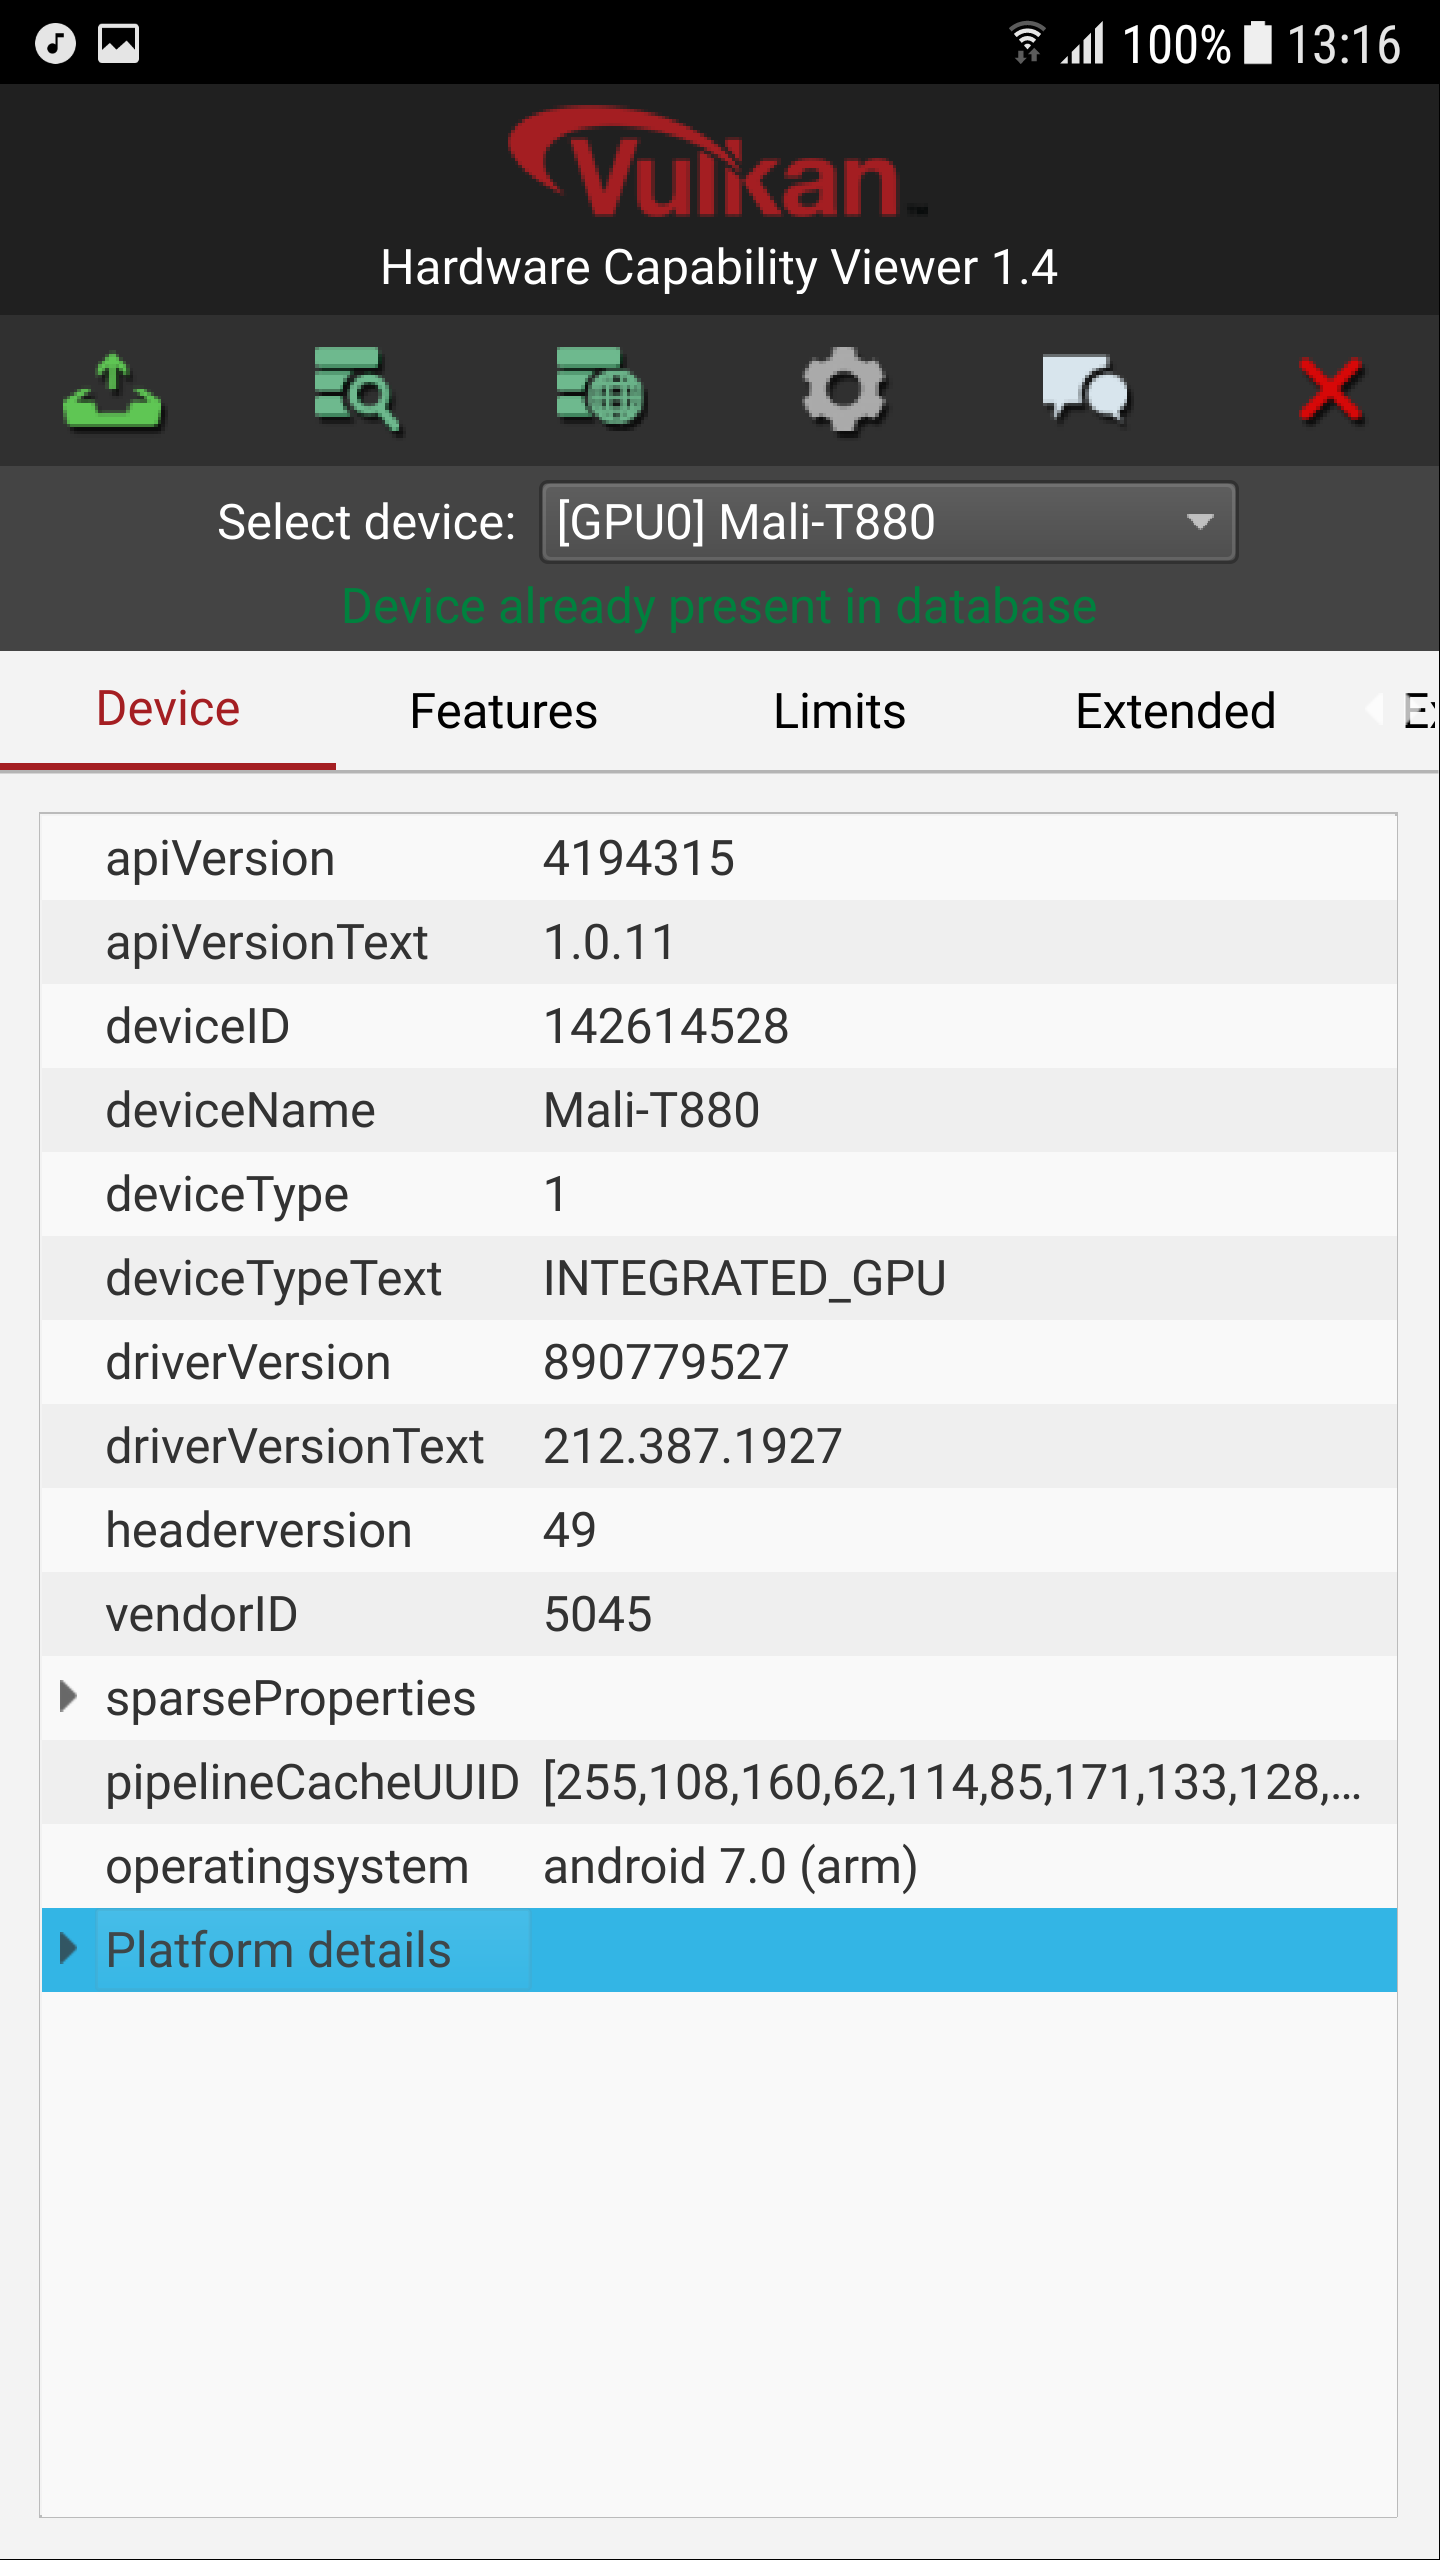This screenshot has height=2560, width=1440.
Task: Tap the red X exit icon
Action: (1331, 391)
